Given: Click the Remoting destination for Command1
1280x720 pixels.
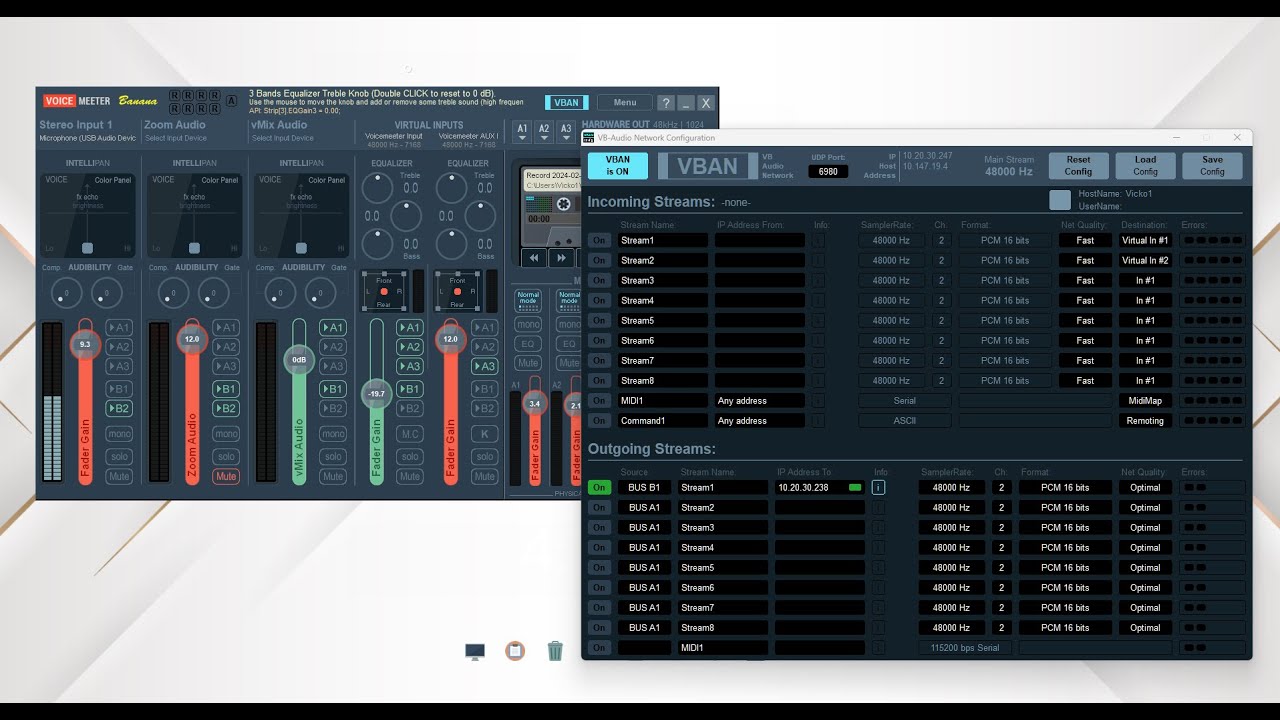Looking at the screenshot, I should [1145, 420].
